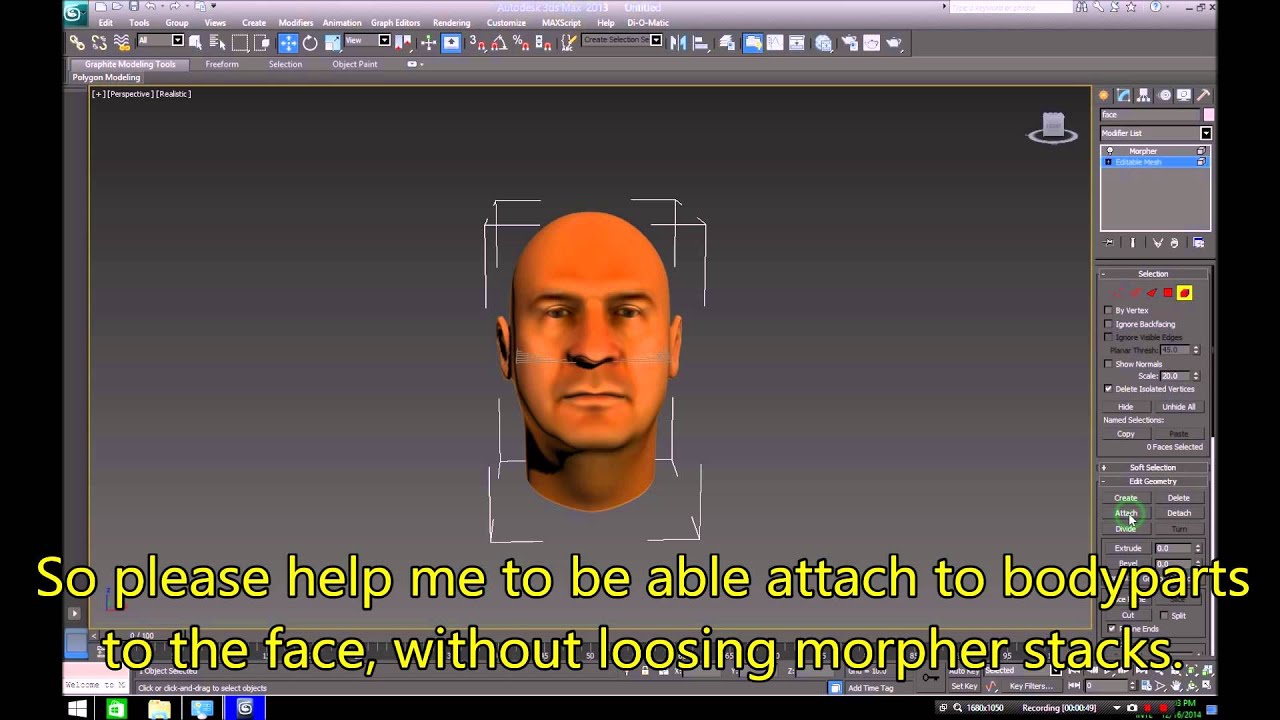Enable the Show Normals checkbox
Screen dimensions: 1280x720
(1108, 364)
